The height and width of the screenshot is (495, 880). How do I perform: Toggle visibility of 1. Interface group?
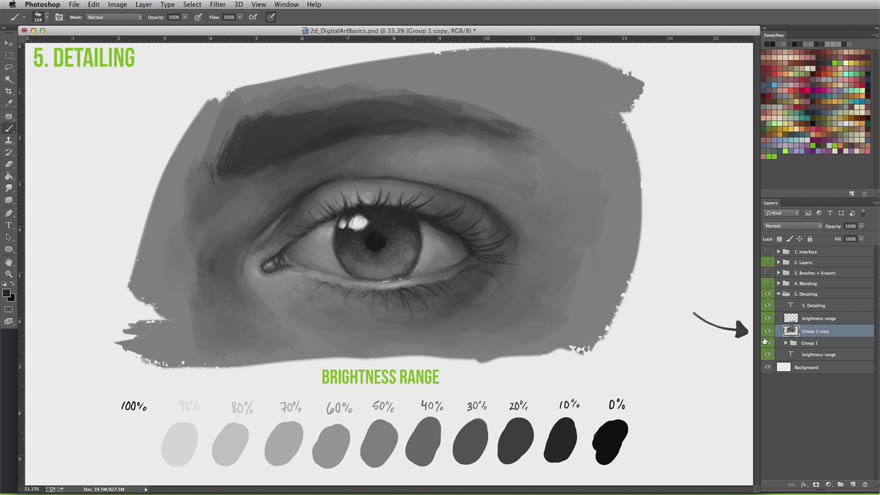point(767,251)
